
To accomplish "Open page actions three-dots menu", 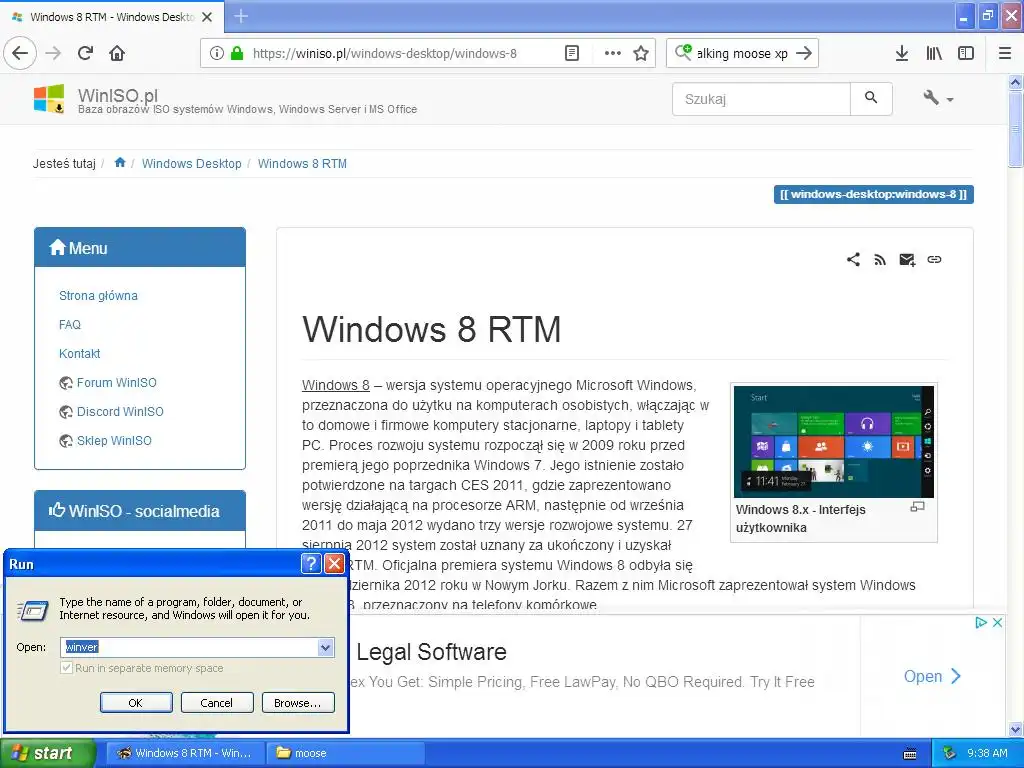I will 613,53.
